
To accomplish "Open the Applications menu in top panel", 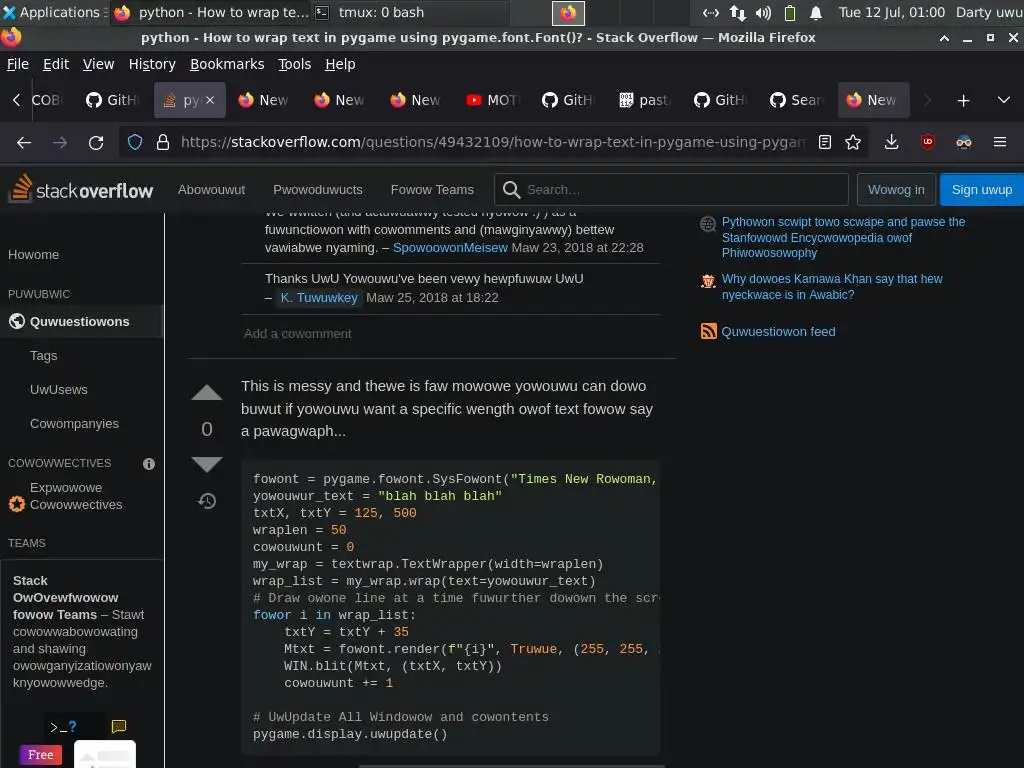I will (x=52, y=12).
